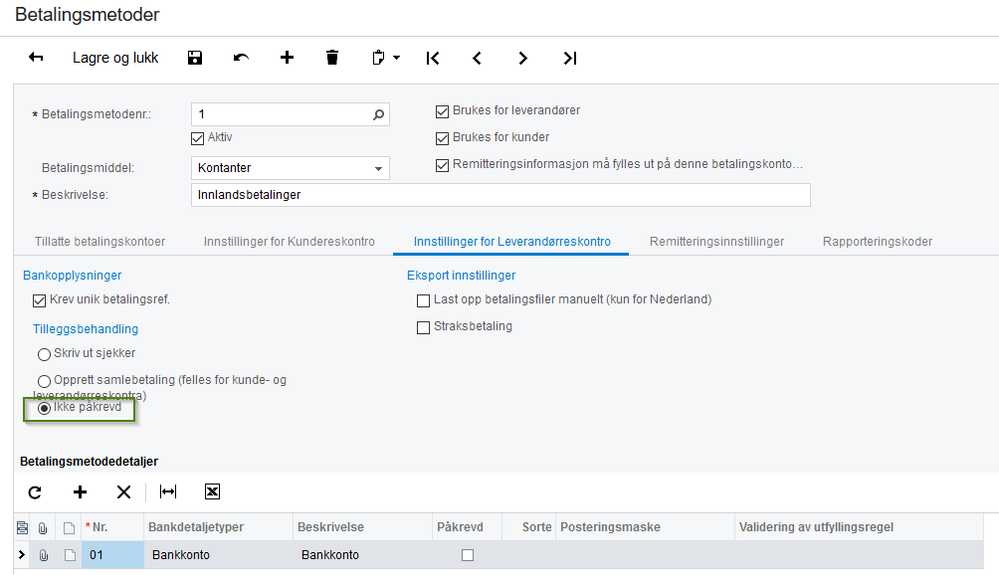The height and width of the screenshot is (575, 999).
Task: Enable the Straksbetaling checkbox
Action: 423,327
